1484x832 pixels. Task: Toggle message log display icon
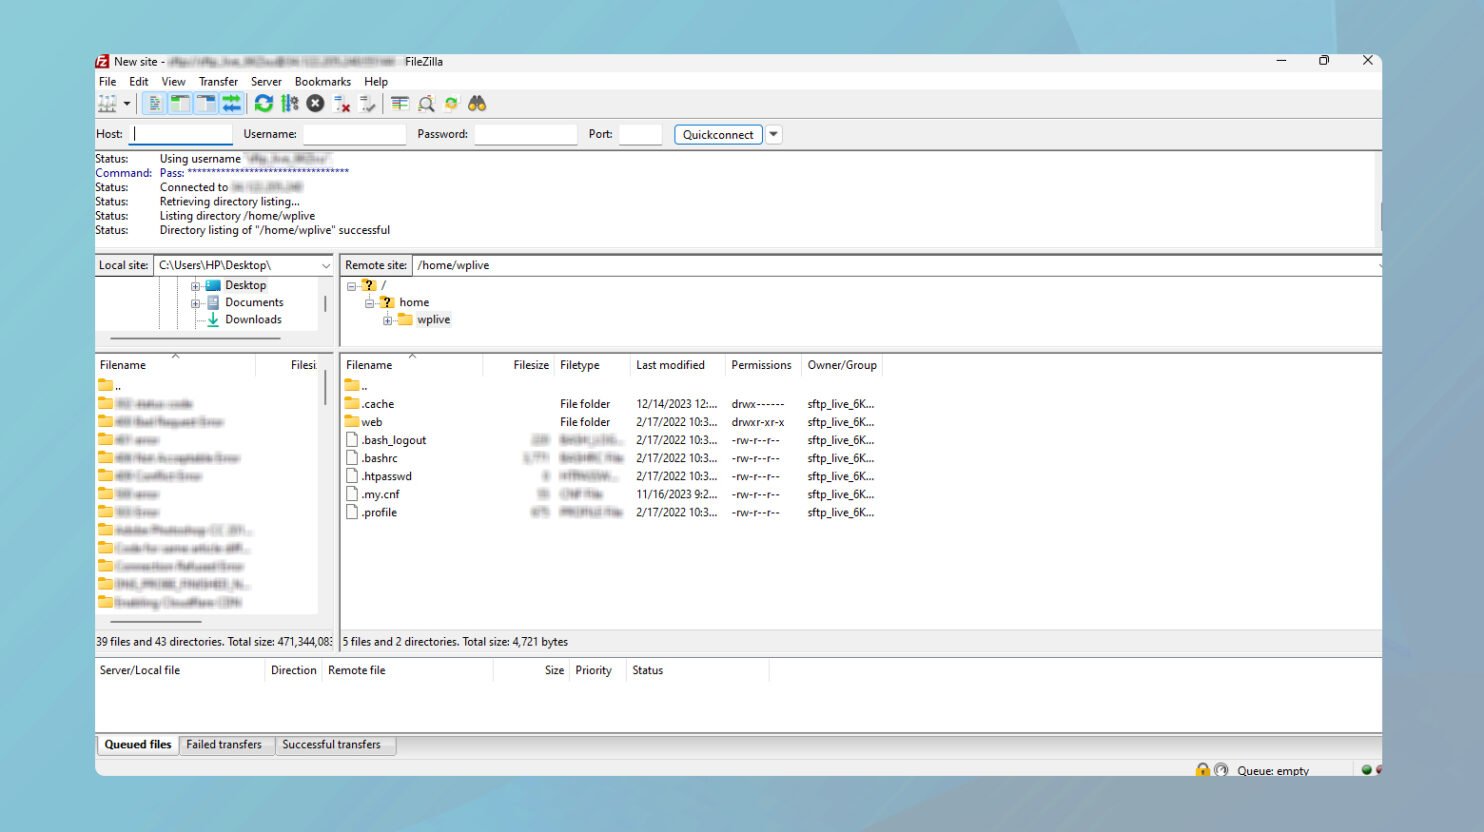(154, 103)
